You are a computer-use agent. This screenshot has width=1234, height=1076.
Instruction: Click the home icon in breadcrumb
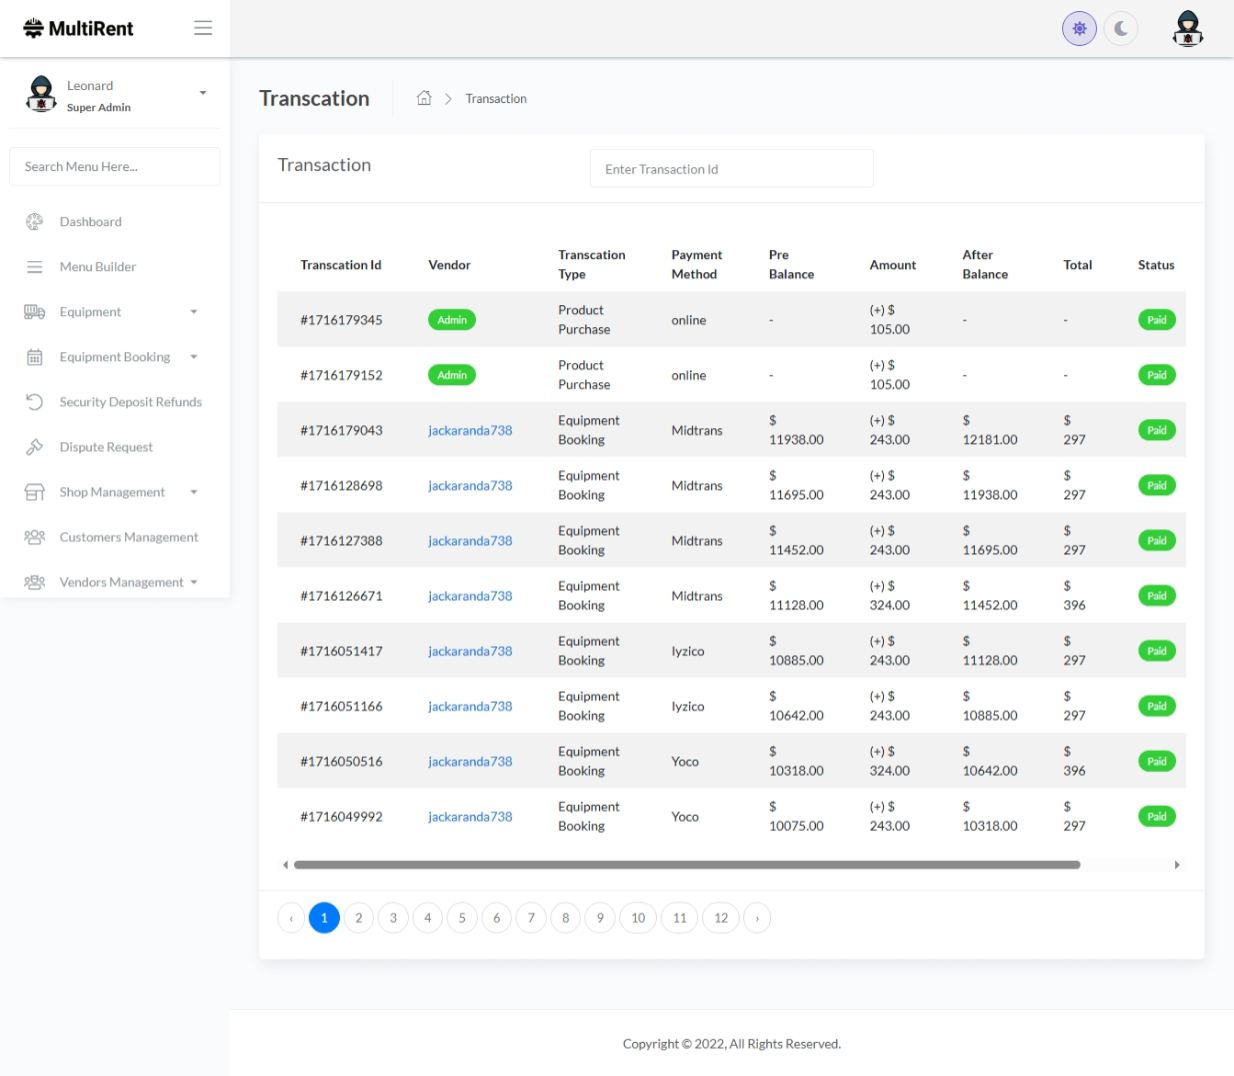point(424,98)
